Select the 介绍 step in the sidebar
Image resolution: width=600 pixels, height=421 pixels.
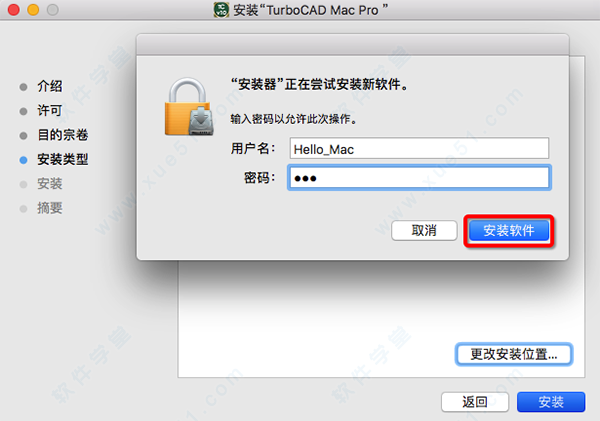(x=50, y=86)
